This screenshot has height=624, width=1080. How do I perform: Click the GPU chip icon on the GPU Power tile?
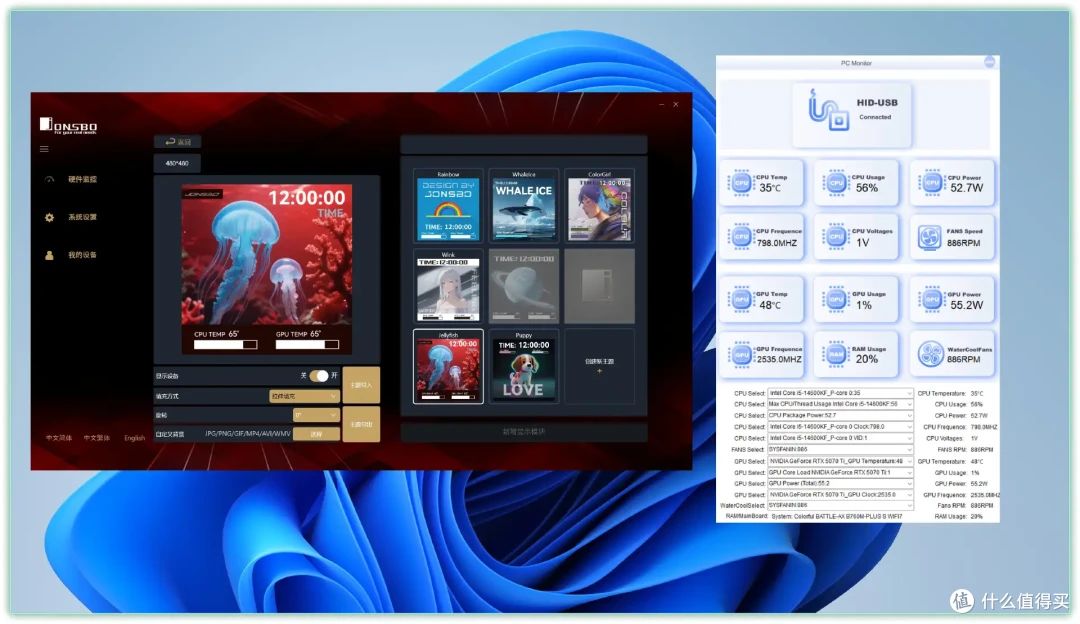click(x=932, y=300)
